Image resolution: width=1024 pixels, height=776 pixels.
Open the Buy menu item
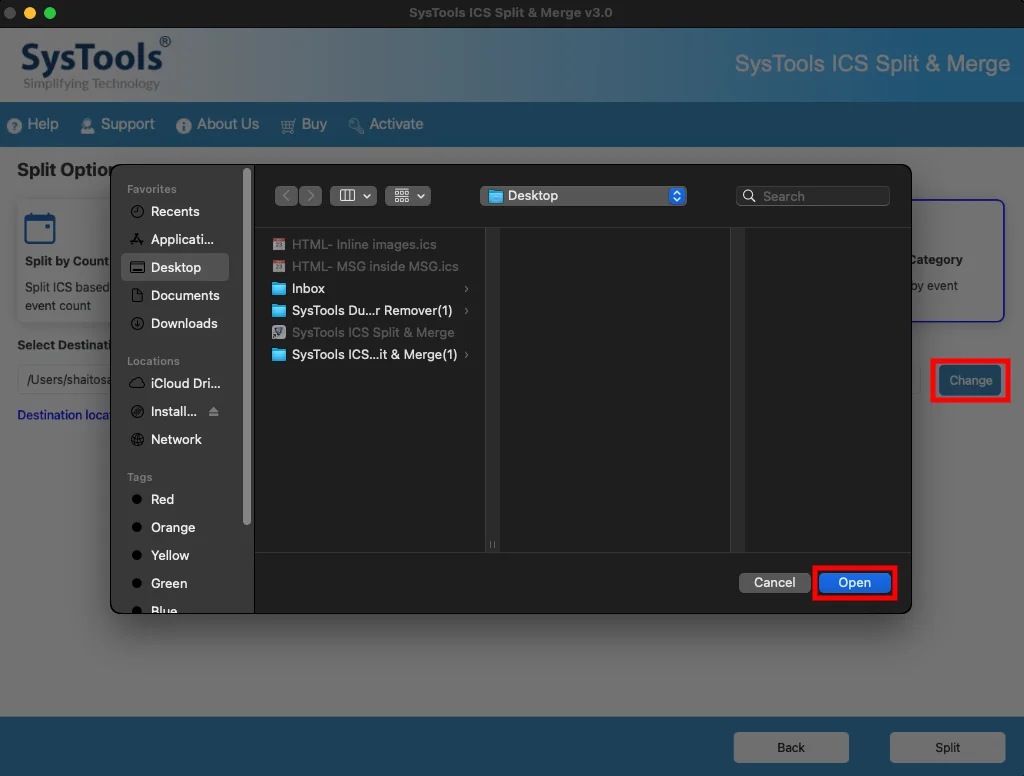304,125
